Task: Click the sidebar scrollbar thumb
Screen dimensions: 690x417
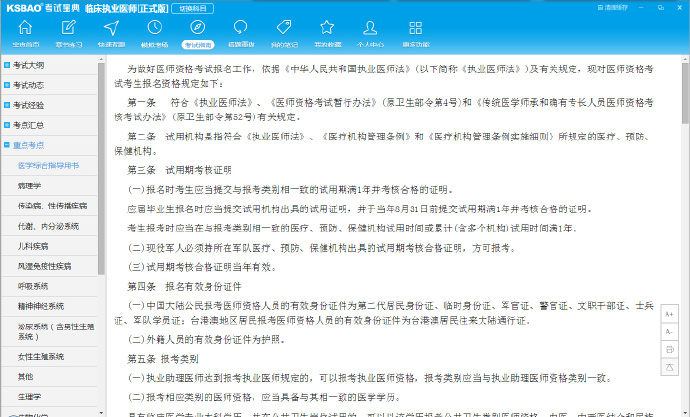Action: (x=101, y=169)
